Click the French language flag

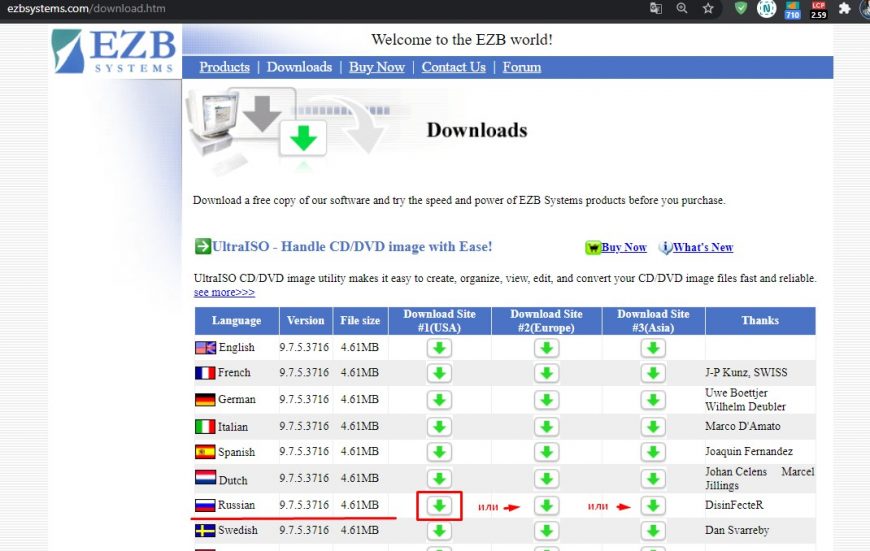(x=205, y=372)
